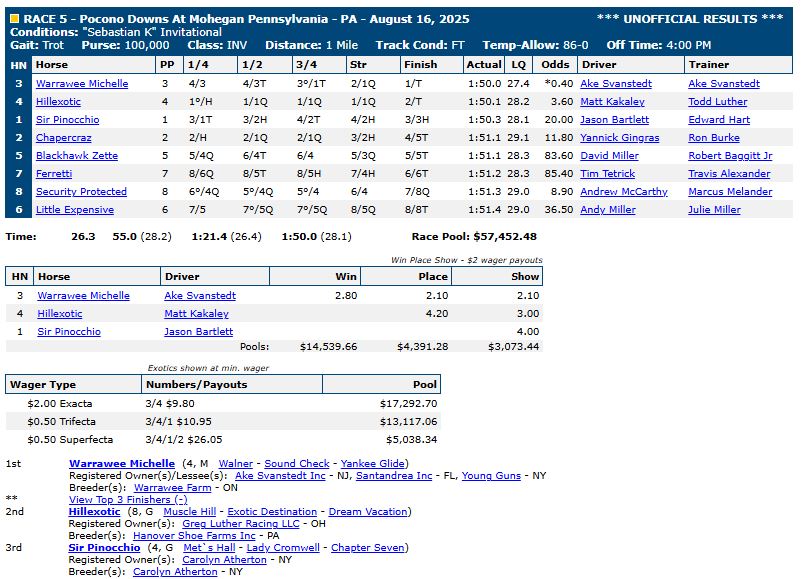Select the Ferretti horse link
The width and height of the screenshot is (804, 579).
55,174
